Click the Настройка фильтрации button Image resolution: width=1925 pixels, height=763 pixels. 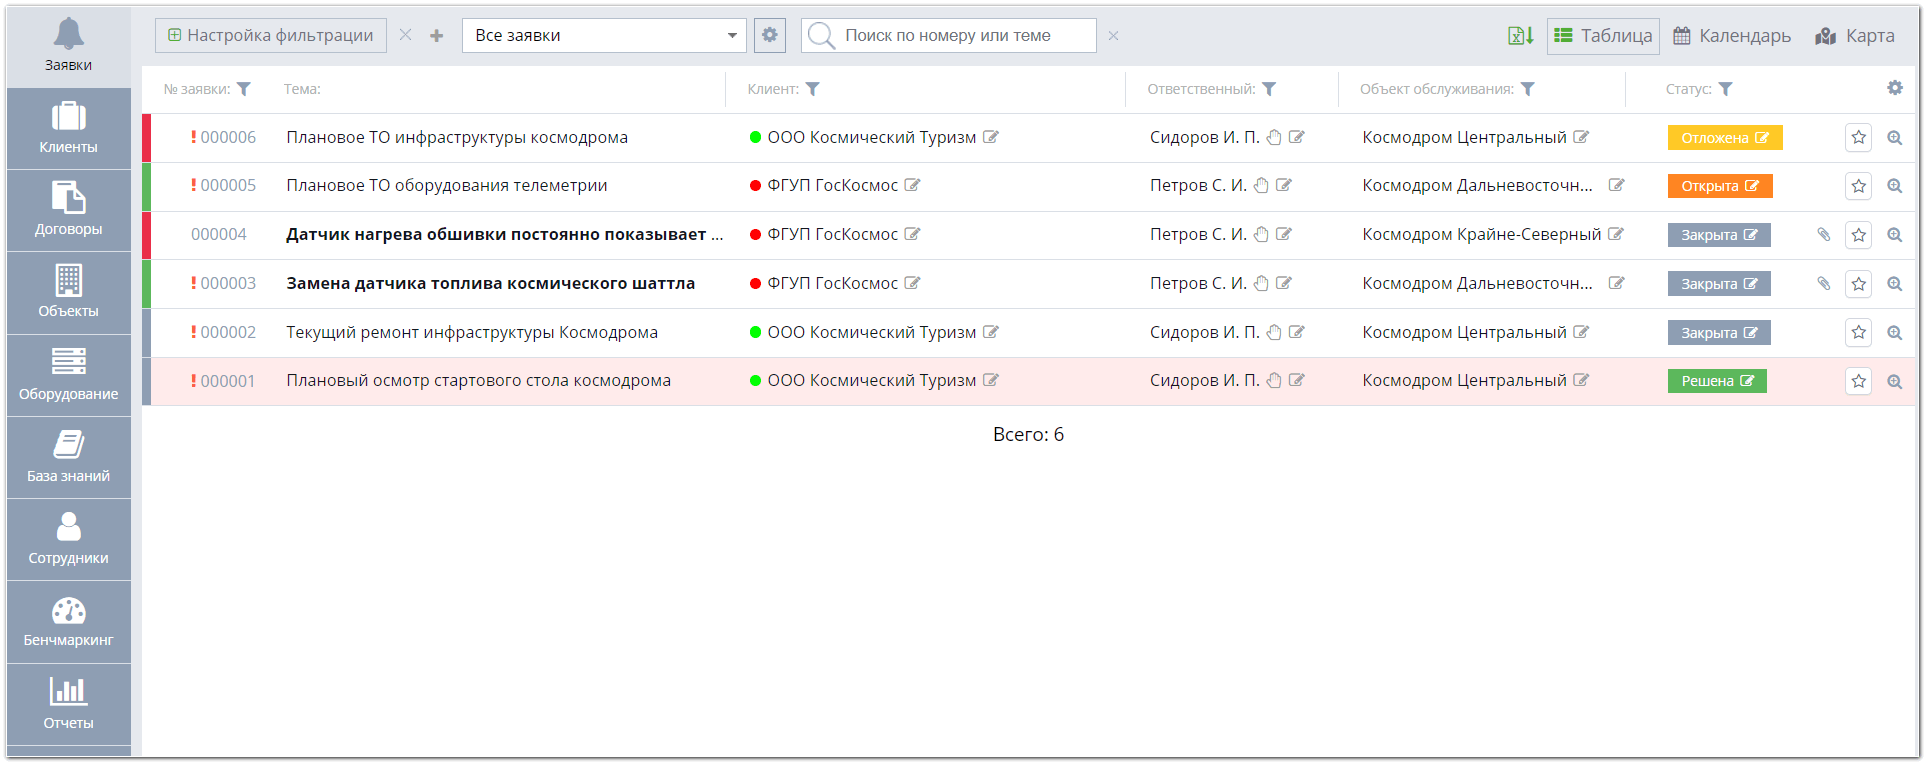(x=270, y=35)
